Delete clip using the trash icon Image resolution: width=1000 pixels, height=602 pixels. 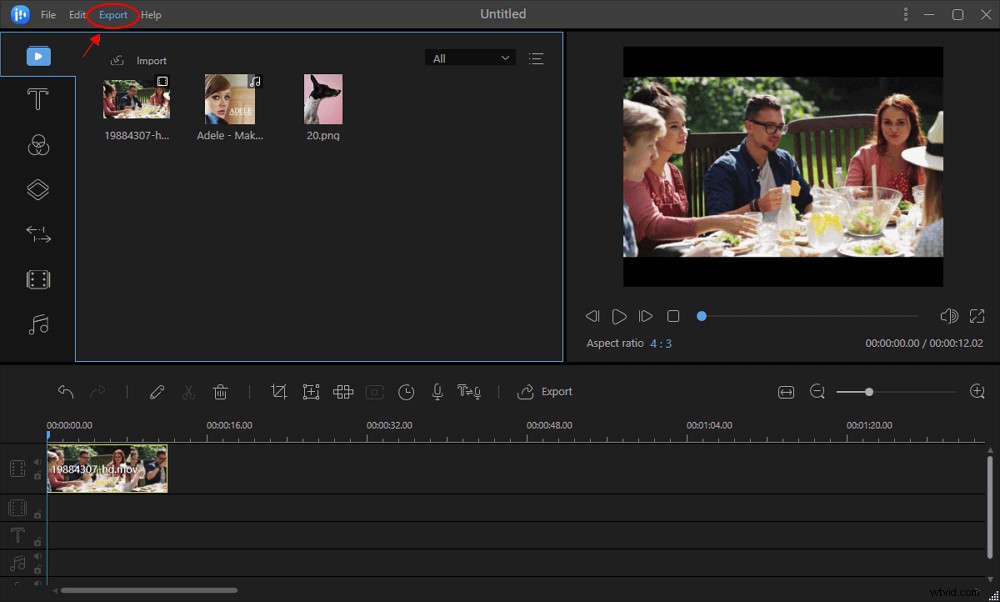[x=221, y=392]
